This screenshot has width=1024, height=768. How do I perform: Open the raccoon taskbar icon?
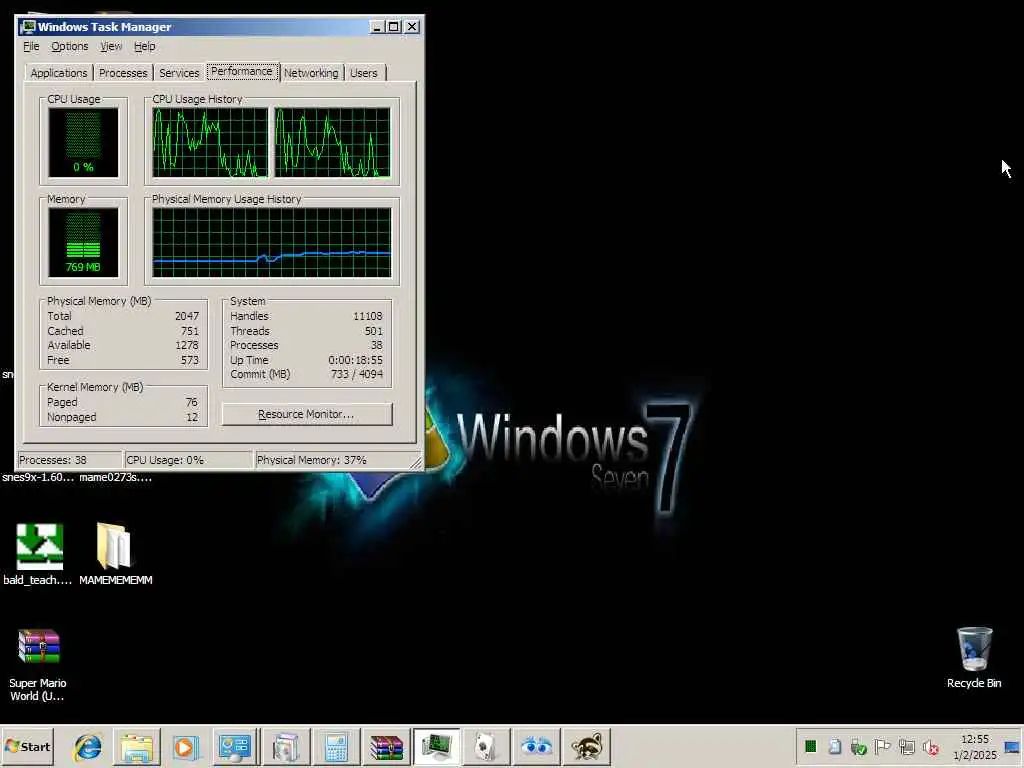(586, 747)
